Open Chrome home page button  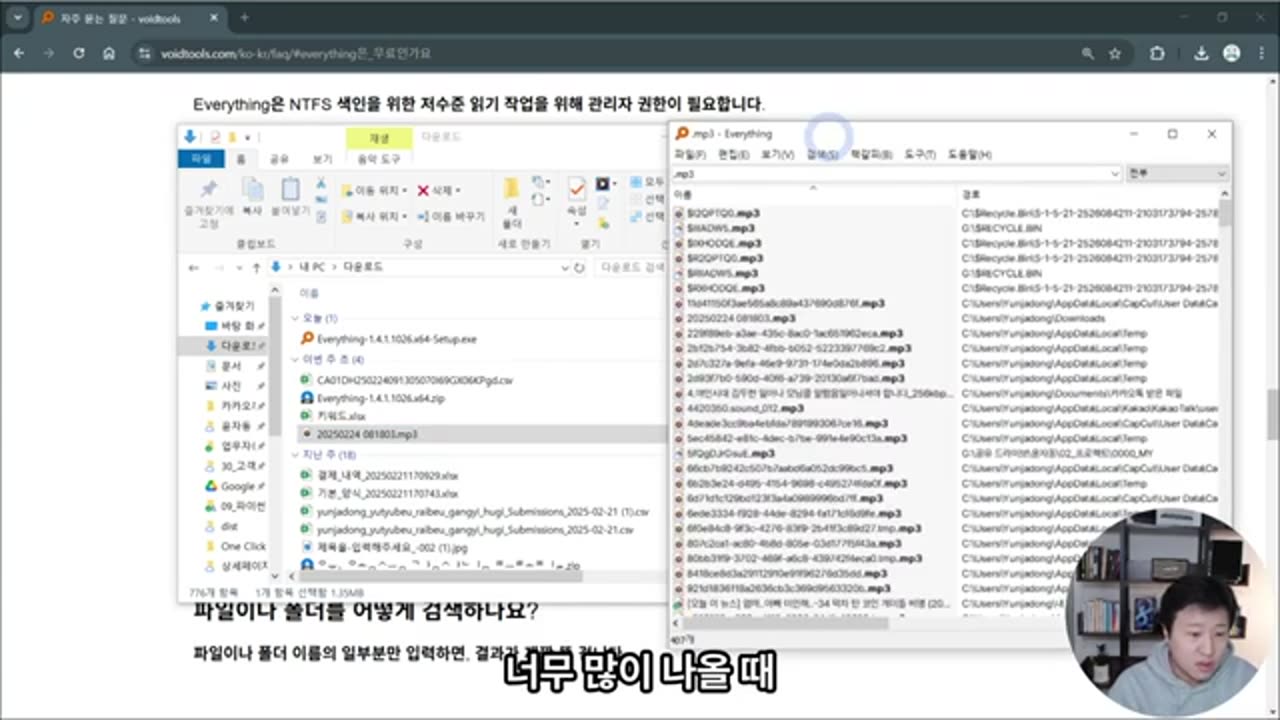click(x=109, y=53)
